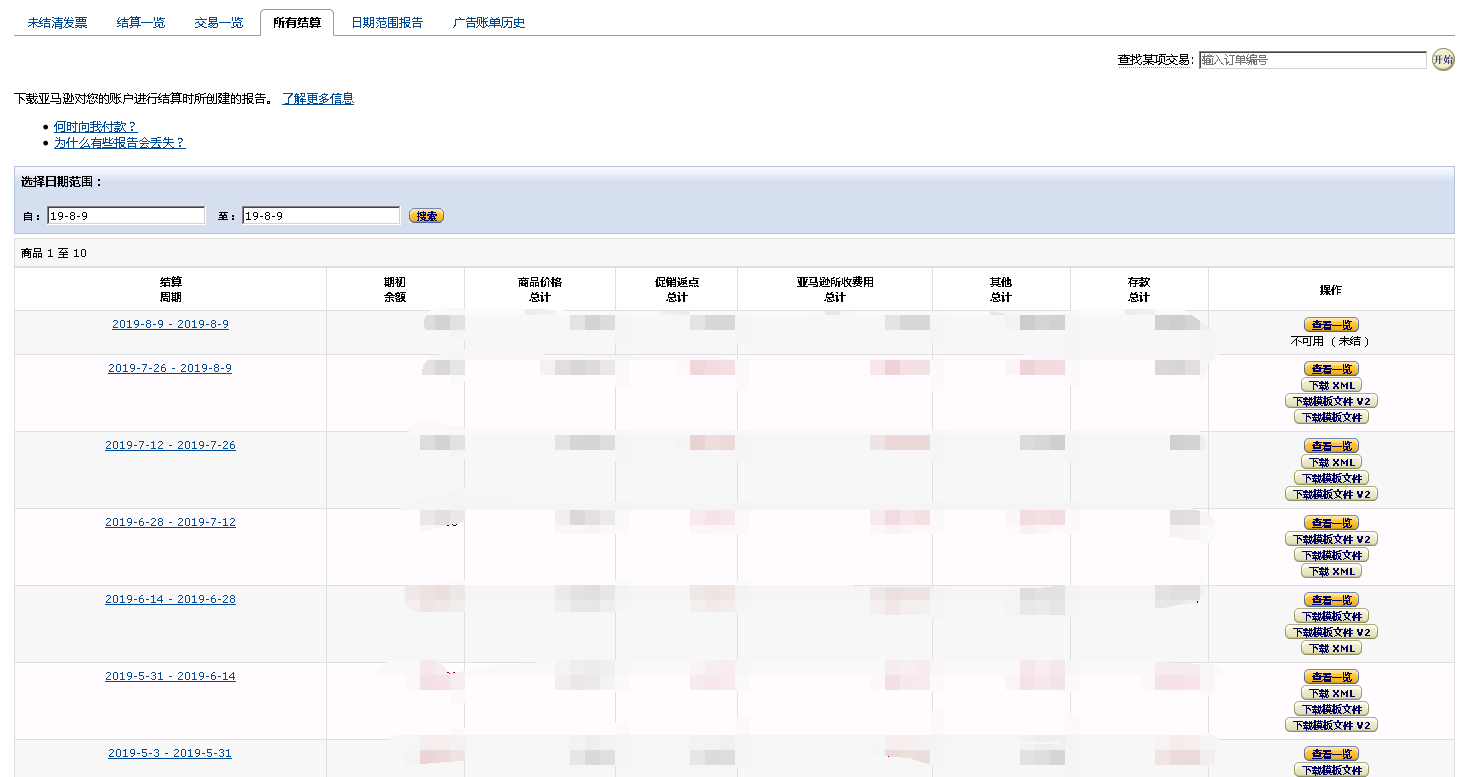
Task: Switch to the 结算一览 tab
Action: coord(141,22)
